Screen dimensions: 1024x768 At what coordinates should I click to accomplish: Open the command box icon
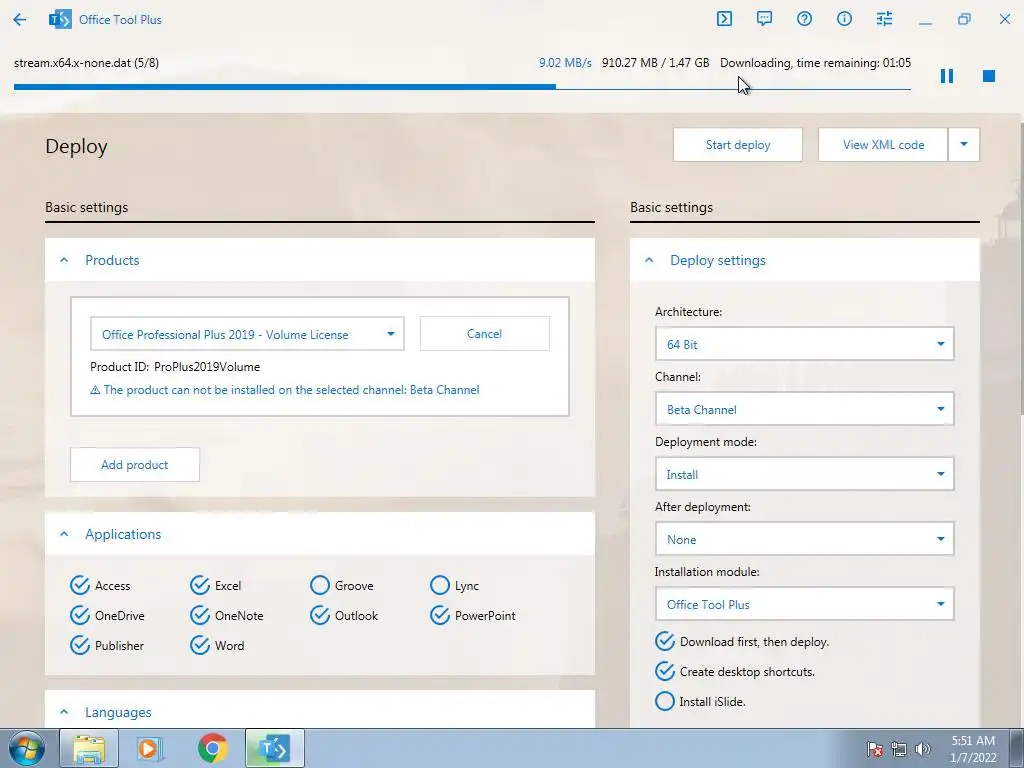724,19
